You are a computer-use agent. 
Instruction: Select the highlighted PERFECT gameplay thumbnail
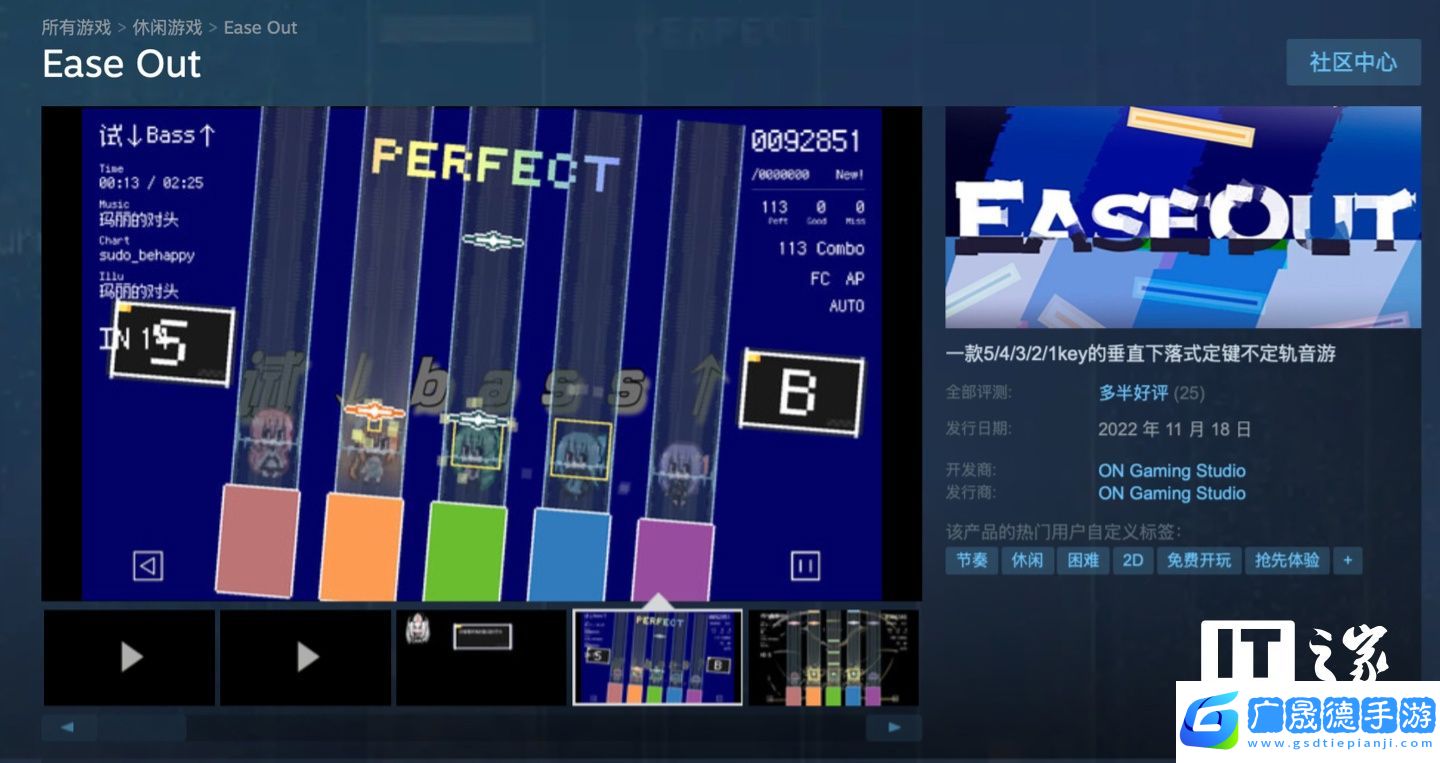pos(658,657)
